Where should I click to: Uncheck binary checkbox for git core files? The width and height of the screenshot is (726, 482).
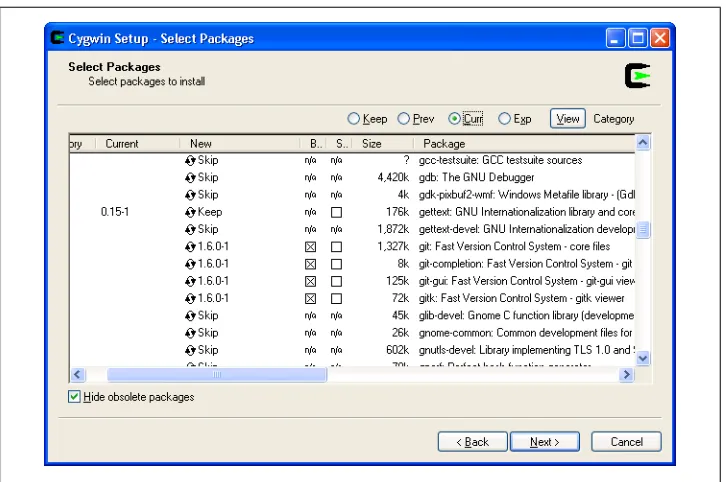click(311, 247)
